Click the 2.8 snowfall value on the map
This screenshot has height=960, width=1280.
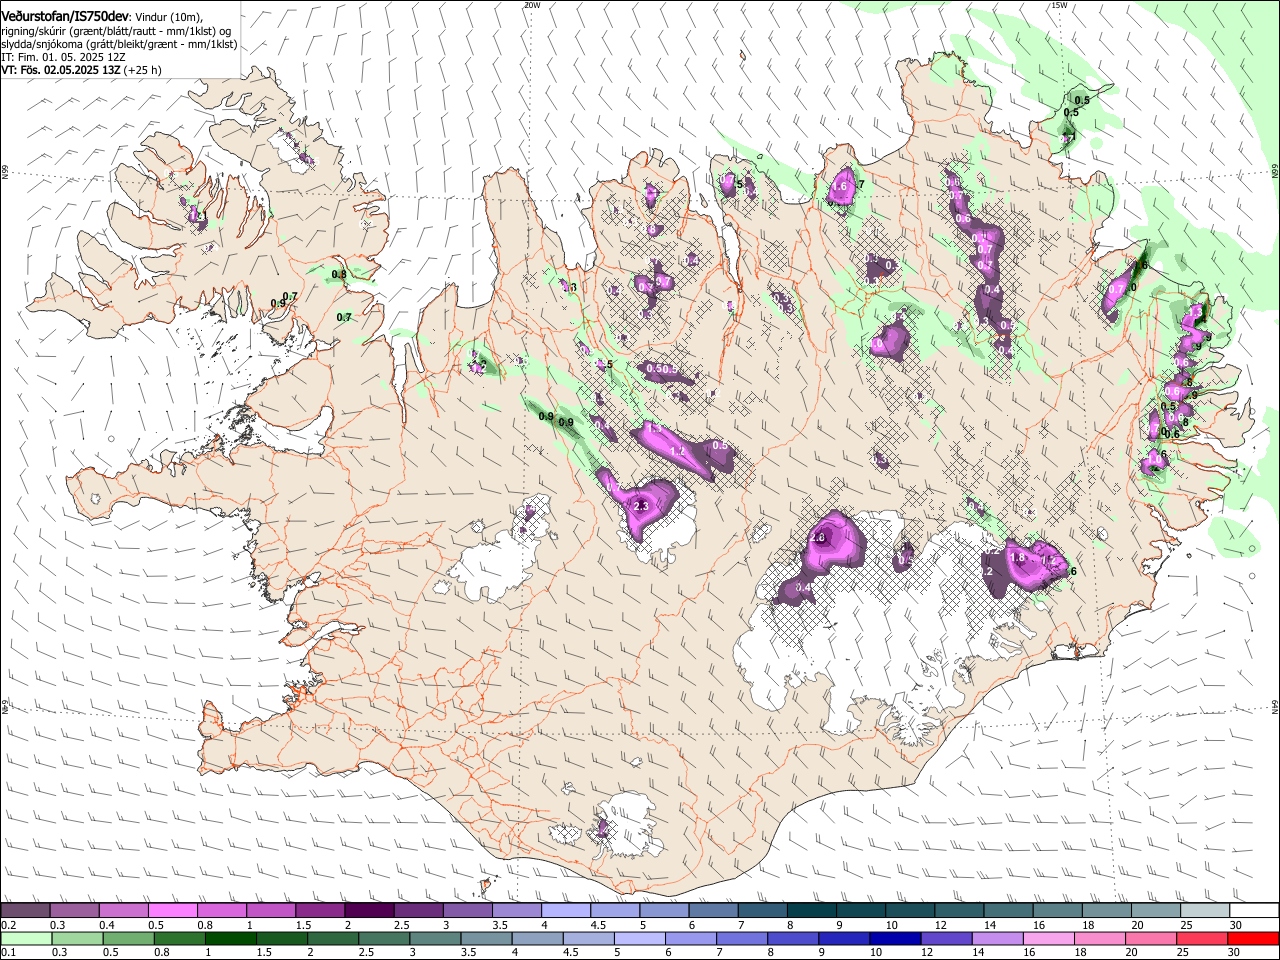coord(818,538)
